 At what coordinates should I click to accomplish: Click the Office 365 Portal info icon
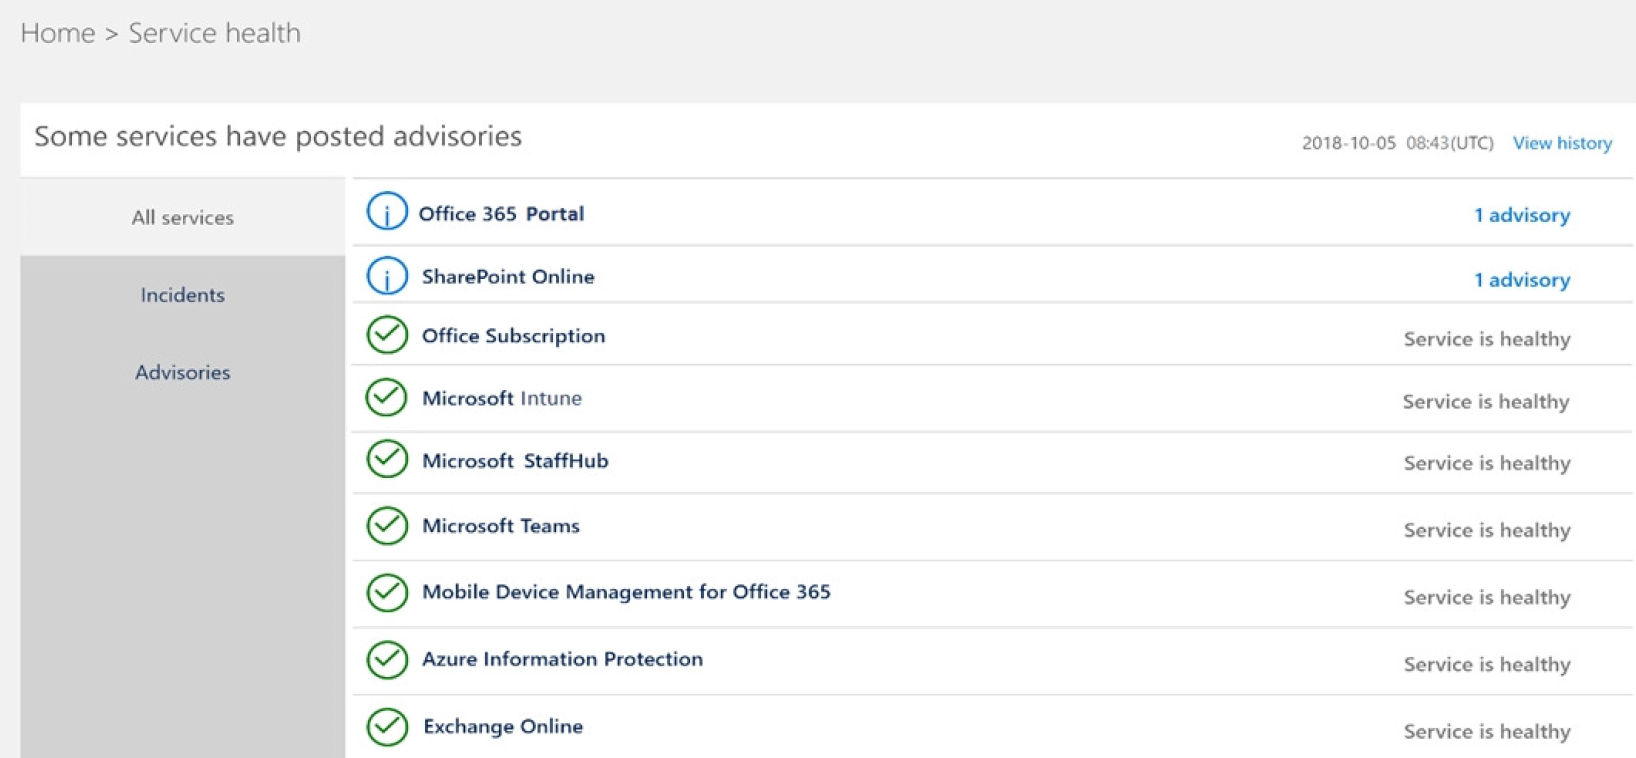coord(387,212)
